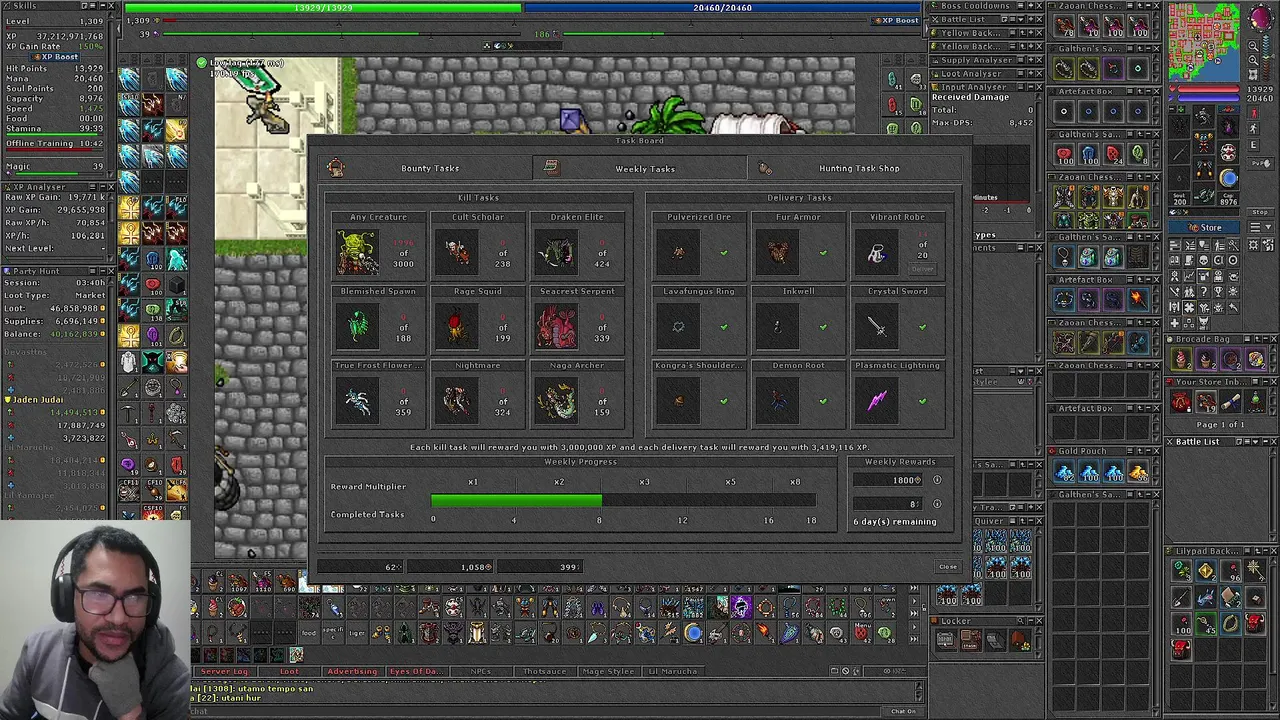1280x720 pixels.
Task: Select party member Jaden Judai
Action: click(38, 400)
